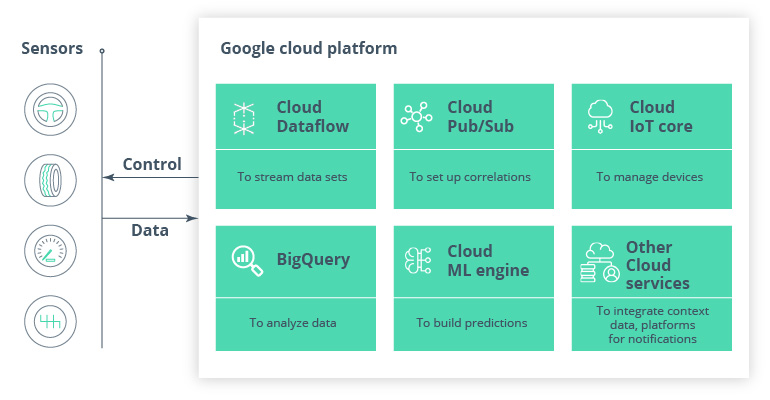
Task: Click the Cloud Dataflow icon
Action: pos(244,117)
